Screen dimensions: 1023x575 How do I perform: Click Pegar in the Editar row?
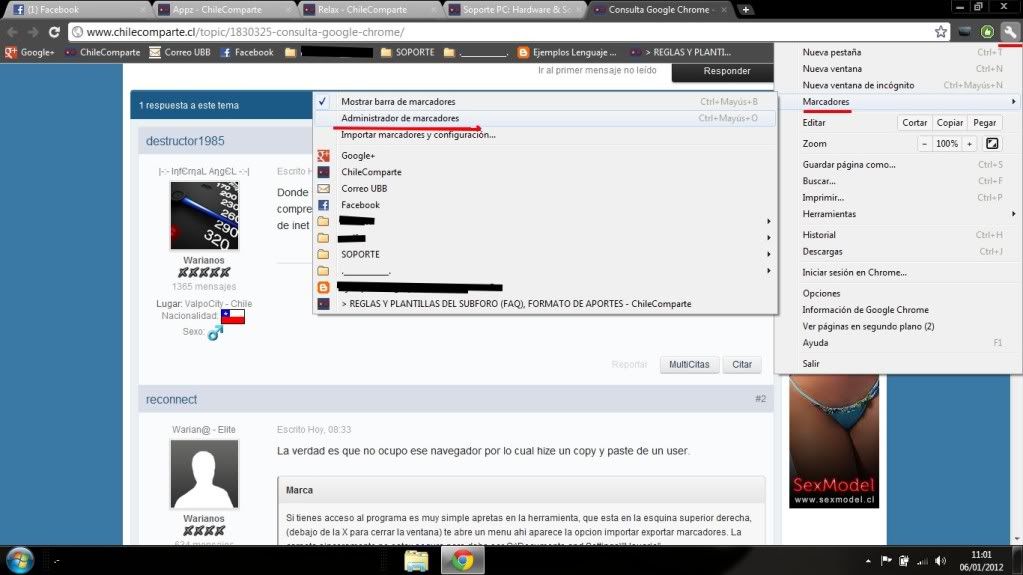coord(985,123)
